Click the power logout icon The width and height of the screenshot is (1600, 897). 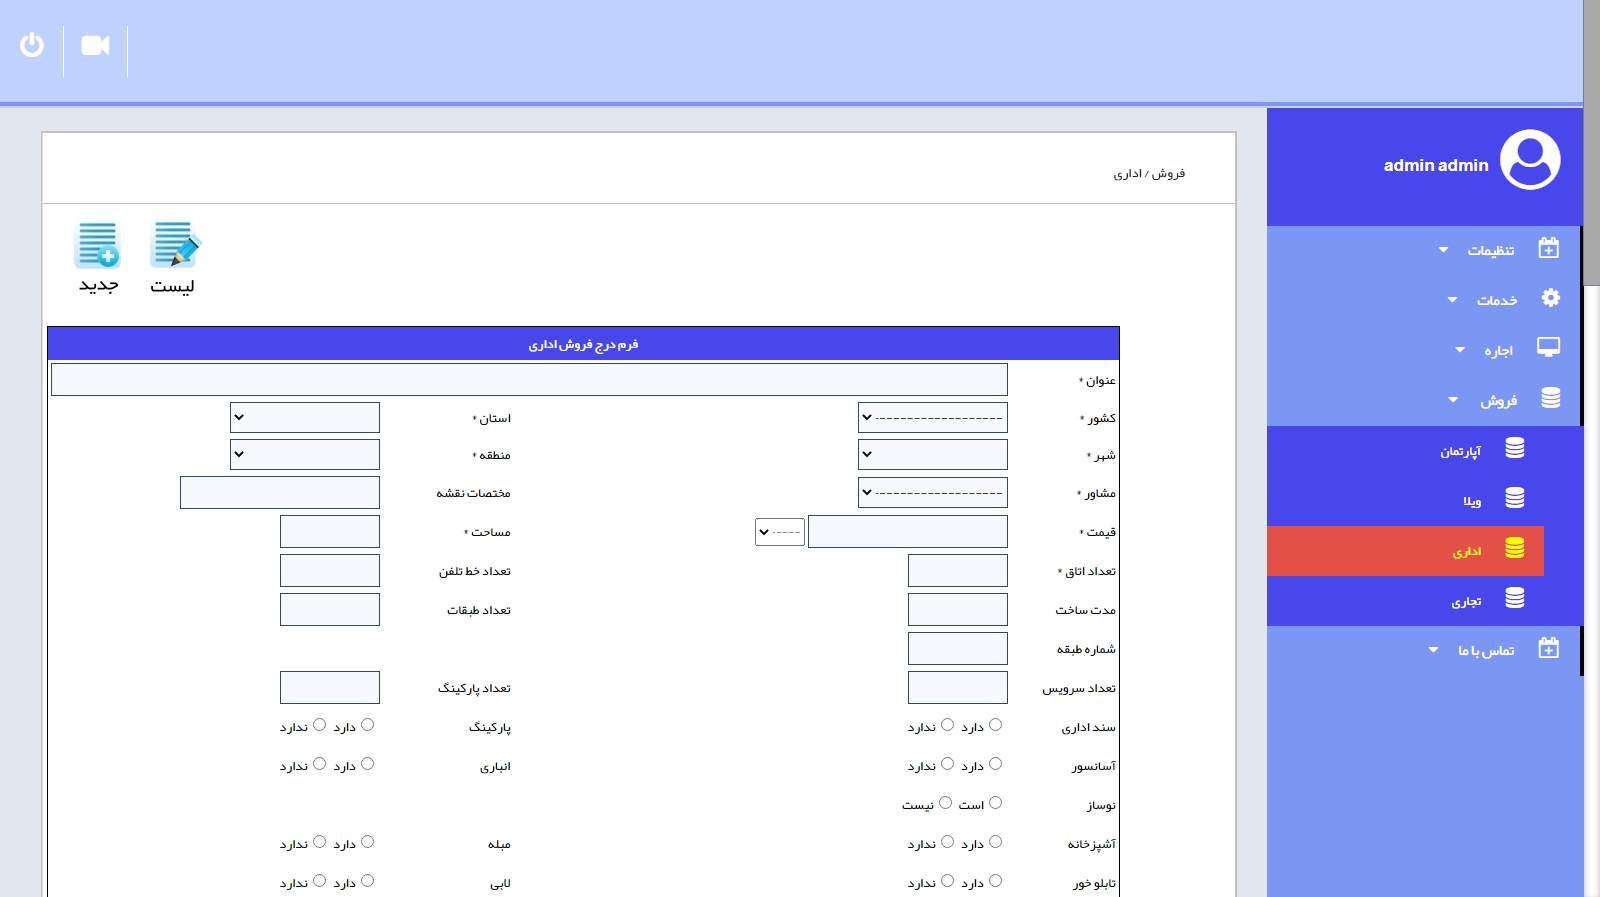[x=32, y=45]
